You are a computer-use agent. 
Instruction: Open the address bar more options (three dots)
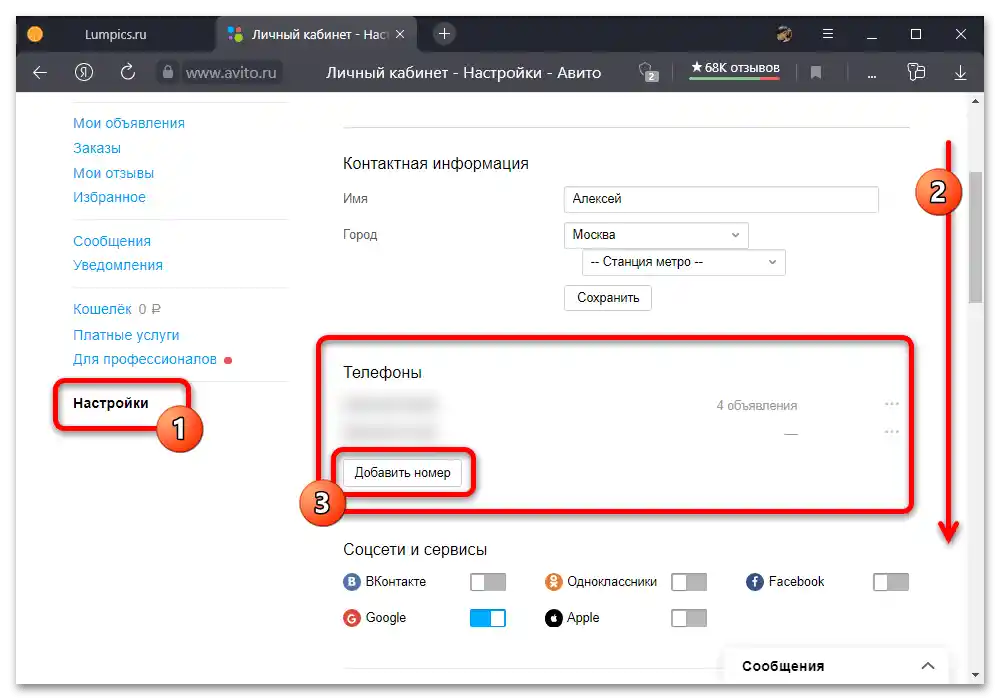(x=871, y=75)
